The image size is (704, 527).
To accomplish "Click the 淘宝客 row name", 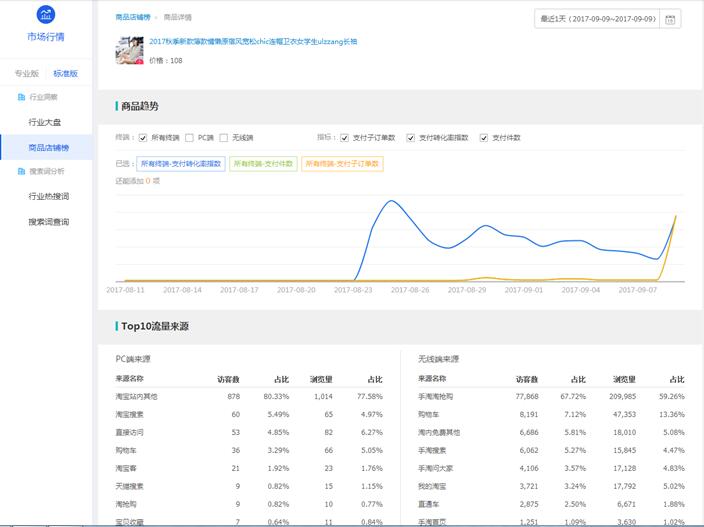I will click(x=126, y=468).
